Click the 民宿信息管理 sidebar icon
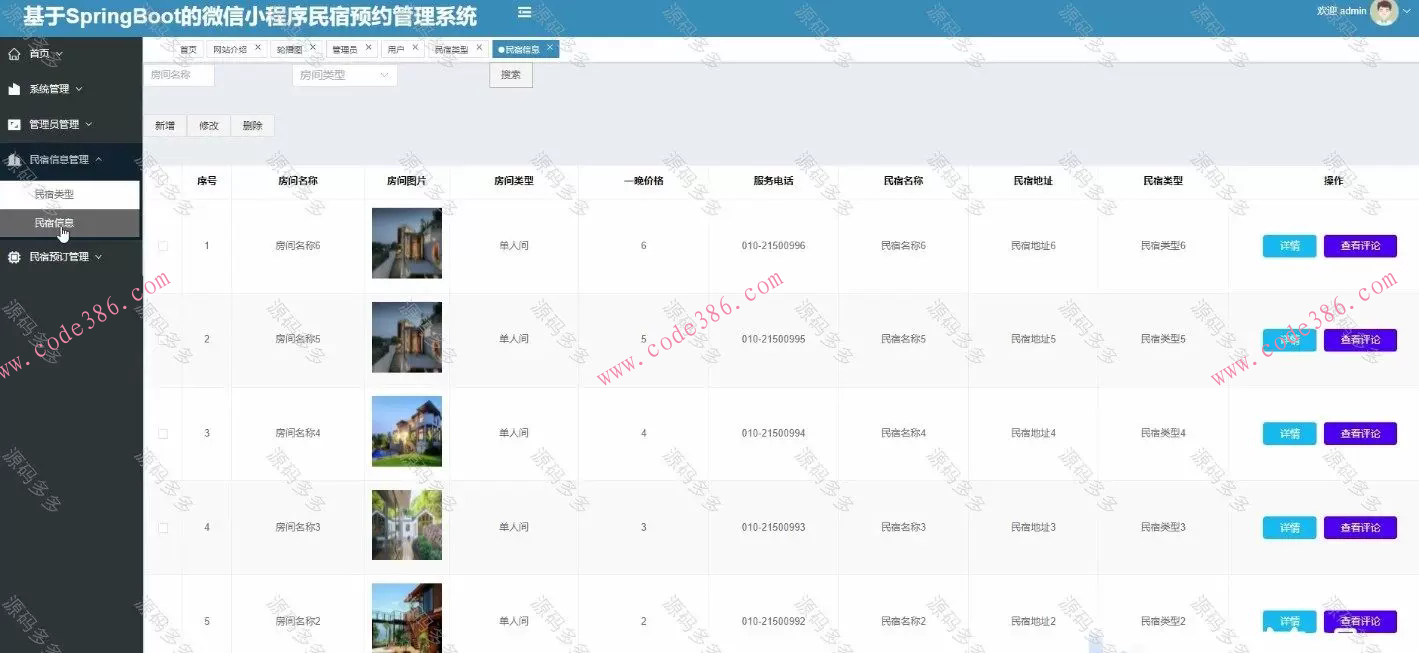This screenshot has width=1419, height=653. pos(14,159)
